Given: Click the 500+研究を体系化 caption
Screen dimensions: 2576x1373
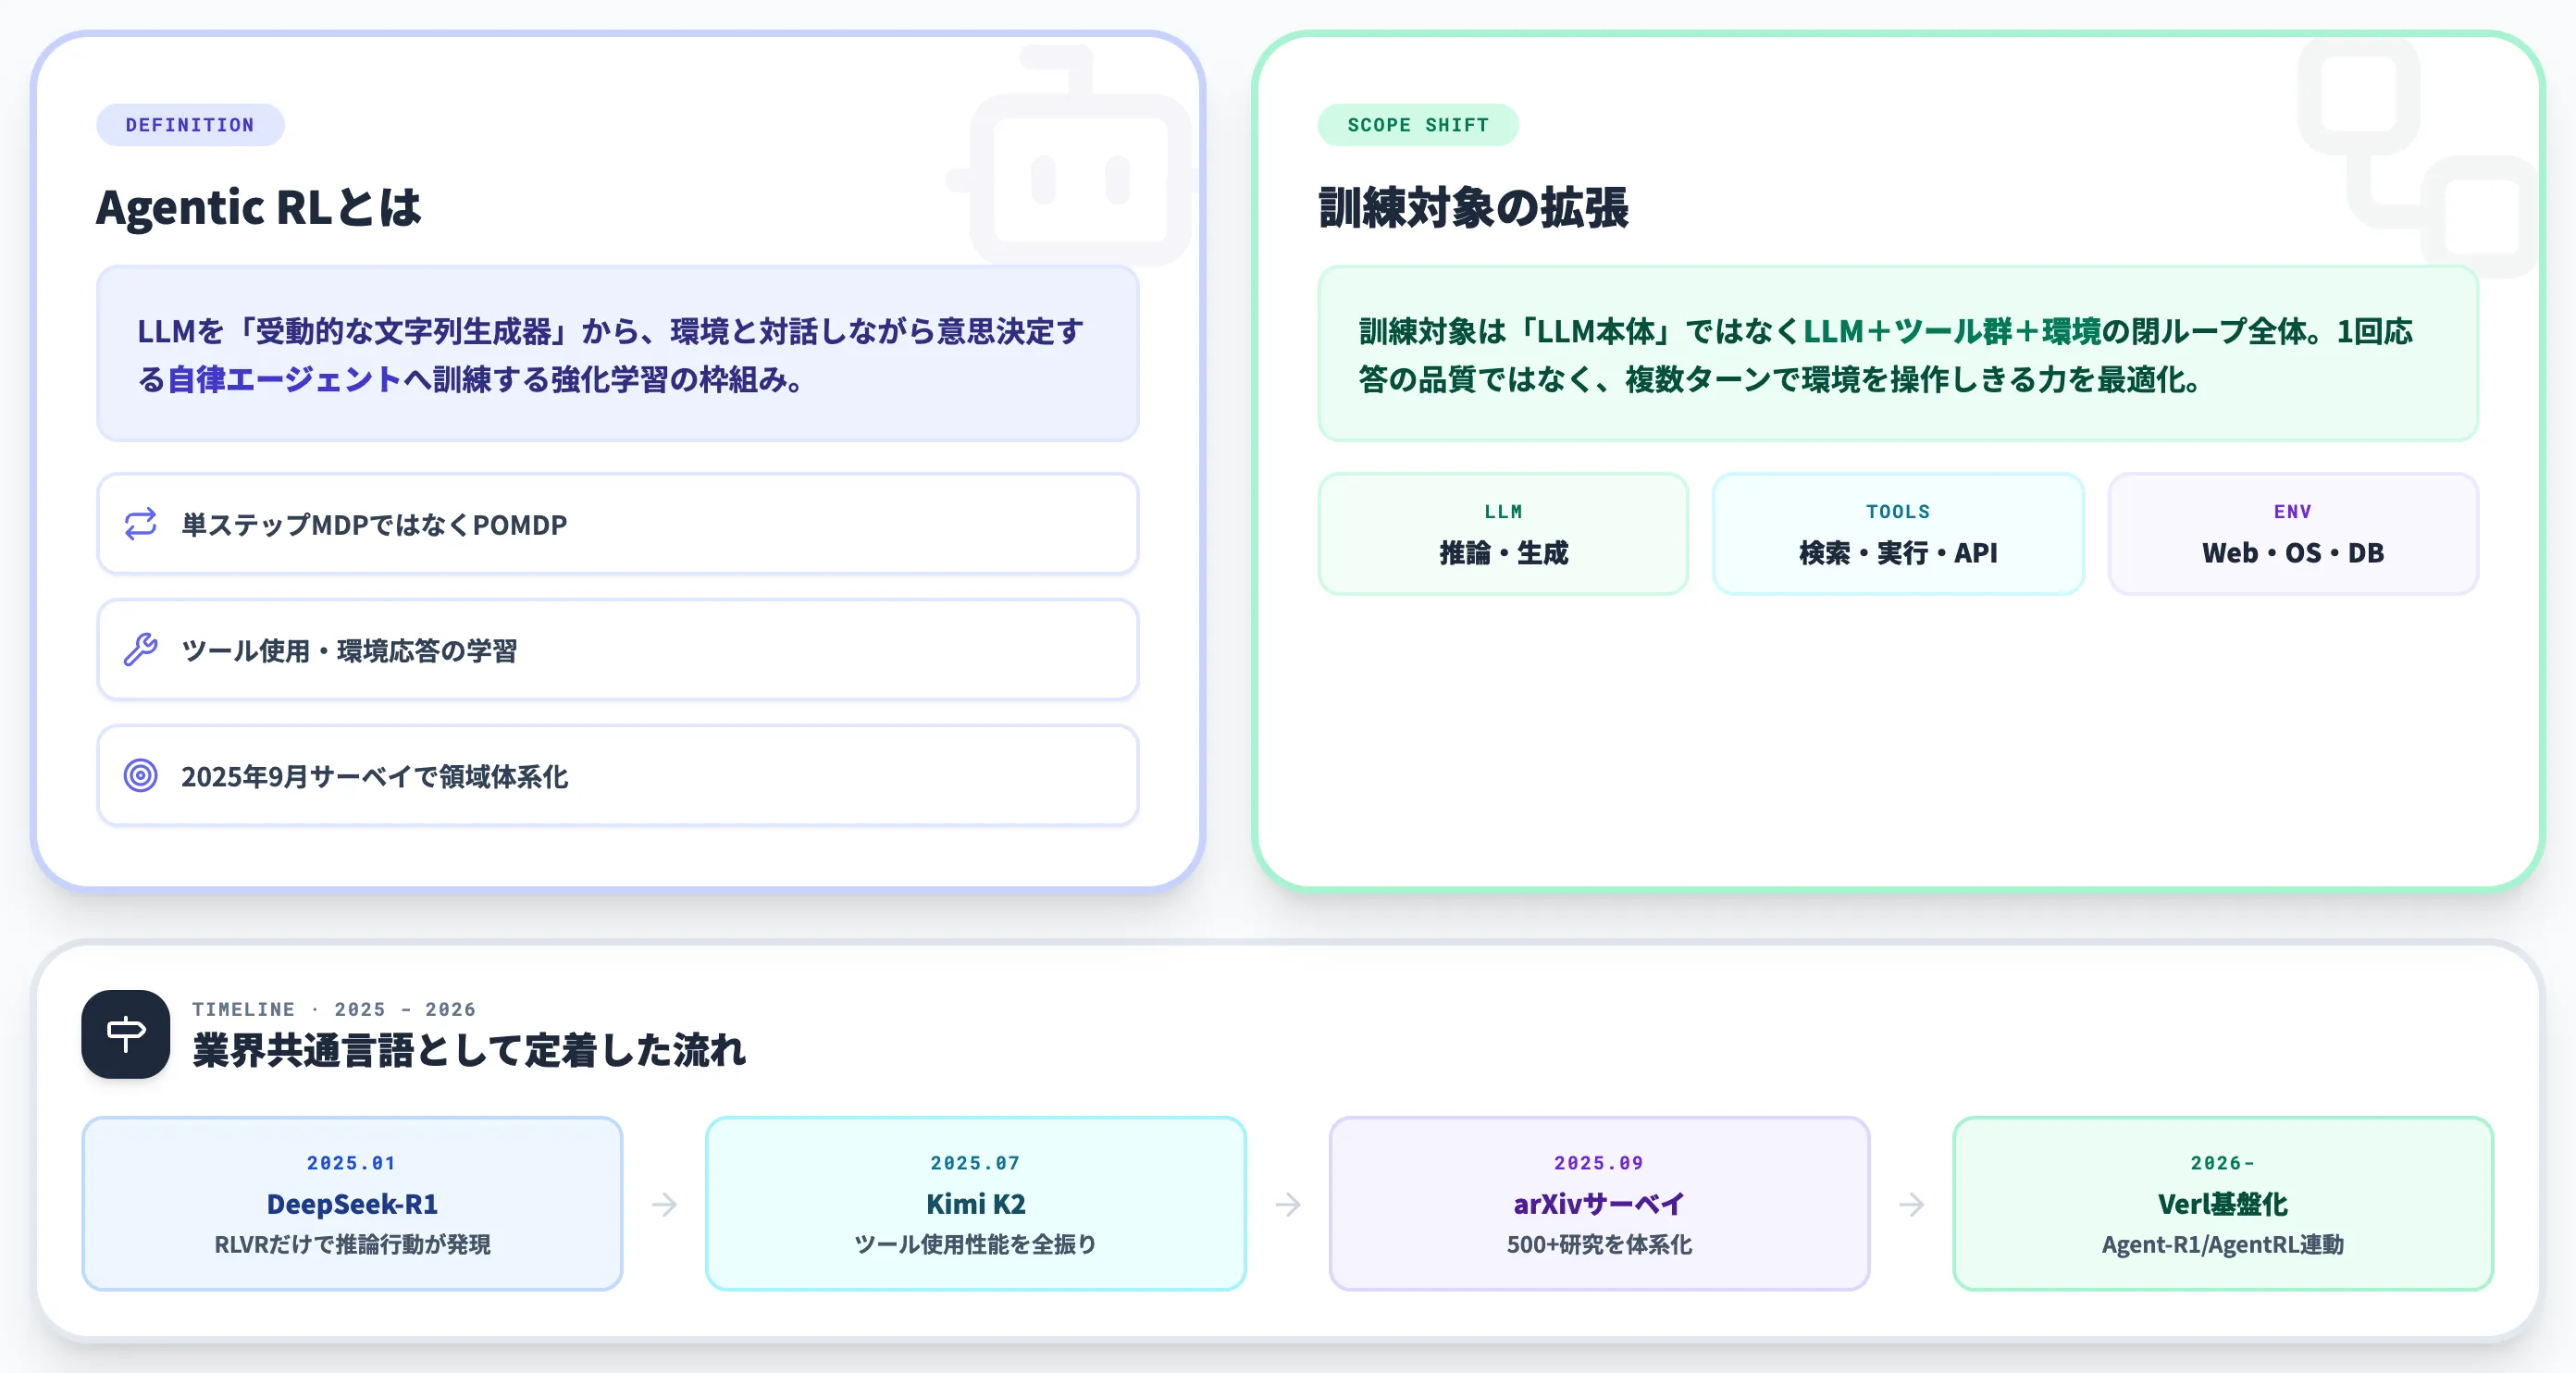Looking at the screenshot, I should tap(1599, 1244).
